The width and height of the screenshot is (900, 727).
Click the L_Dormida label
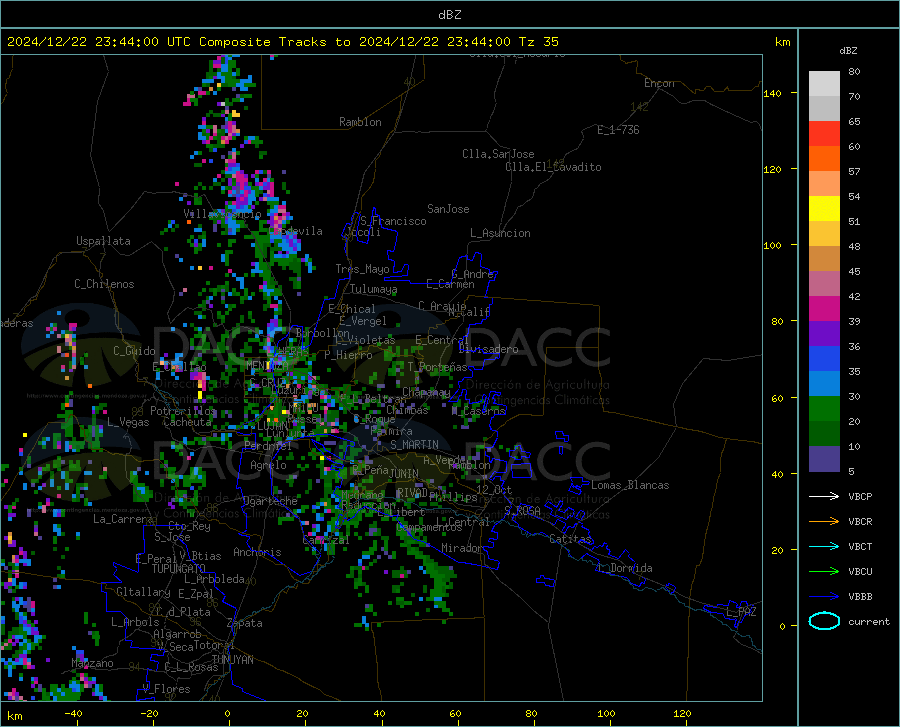click(625, 569)
